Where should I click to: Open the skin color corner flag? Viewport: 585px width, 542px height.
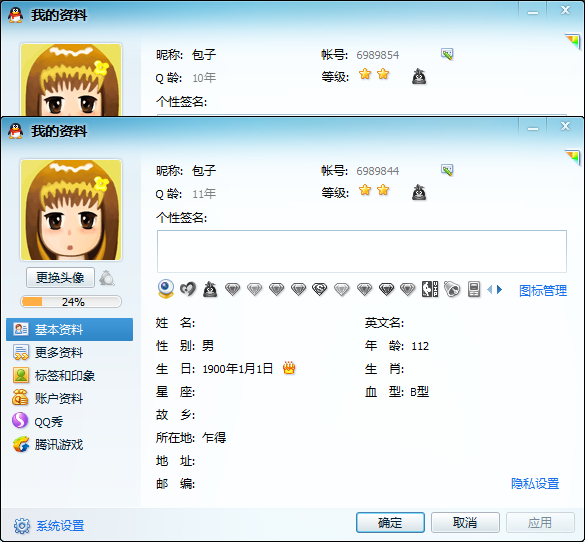[572, 157]
